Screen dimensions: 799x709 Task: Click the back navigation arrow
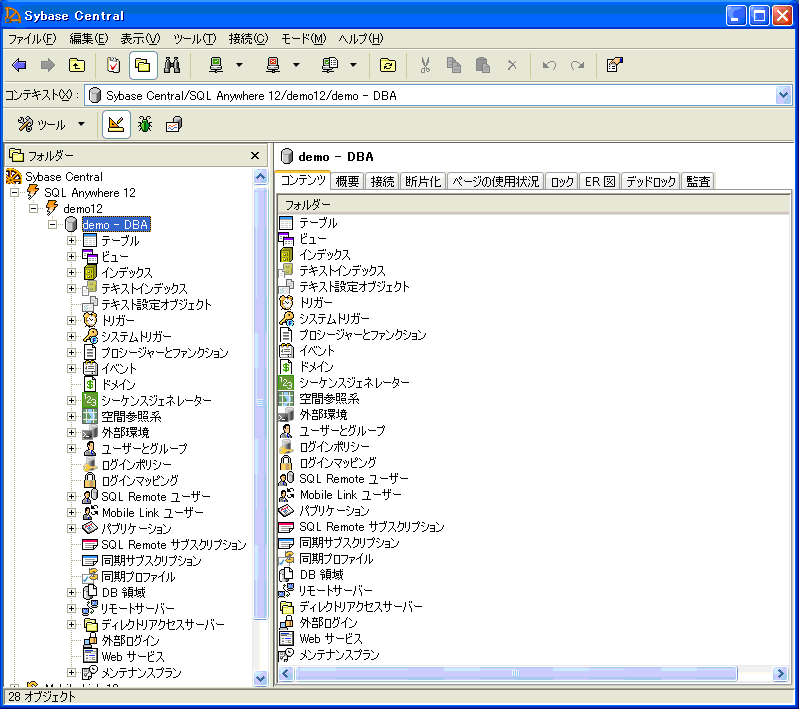[x=19, y=66]
